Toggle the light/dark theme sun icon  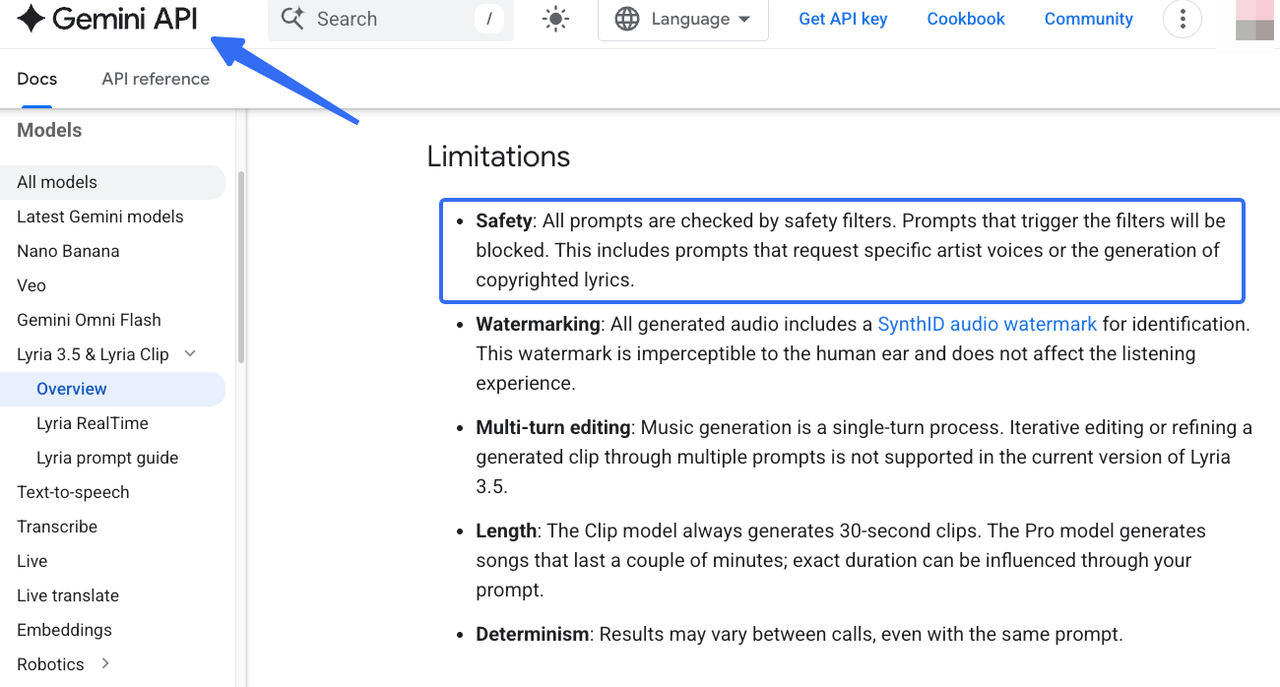556,19
